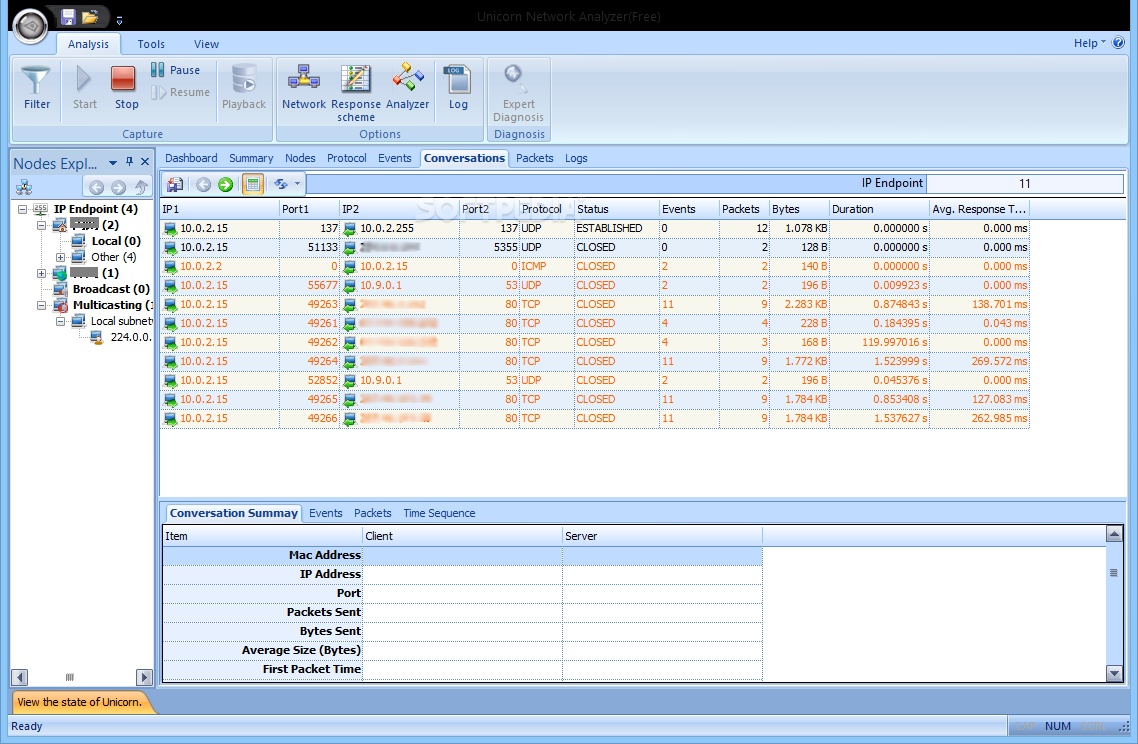This screenshot has height=744, width=1138.
Task: Click the back arrow in Nodes Explorer
Action: 96,187
